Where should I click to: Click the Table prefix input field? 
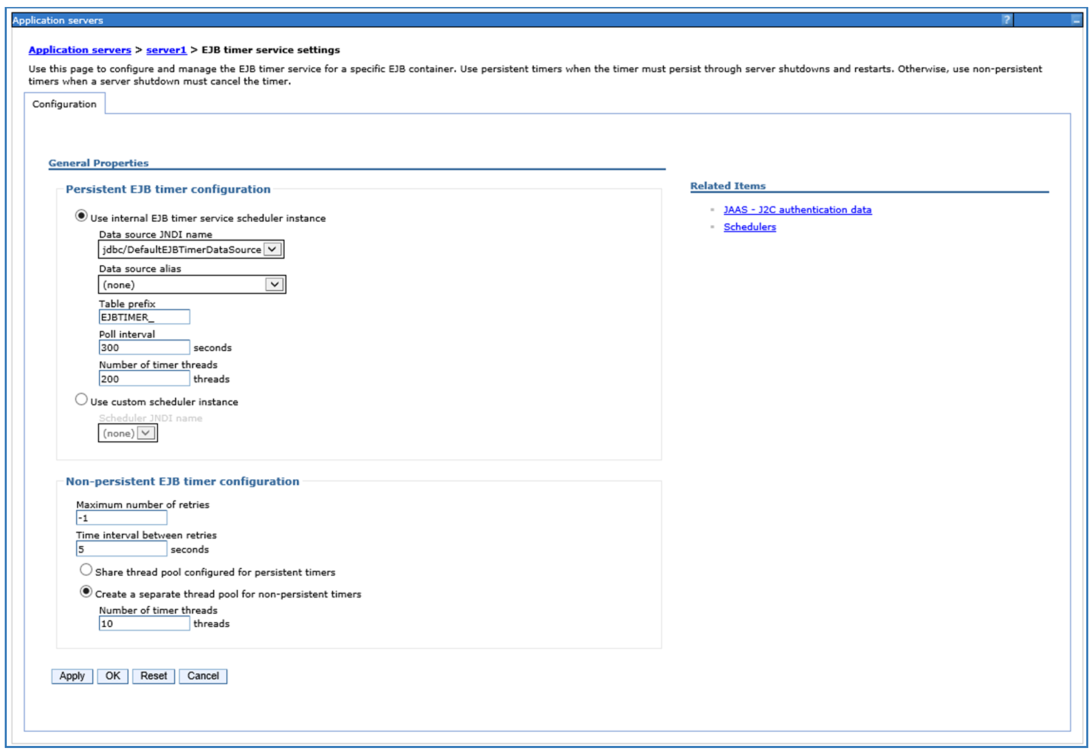144,317
